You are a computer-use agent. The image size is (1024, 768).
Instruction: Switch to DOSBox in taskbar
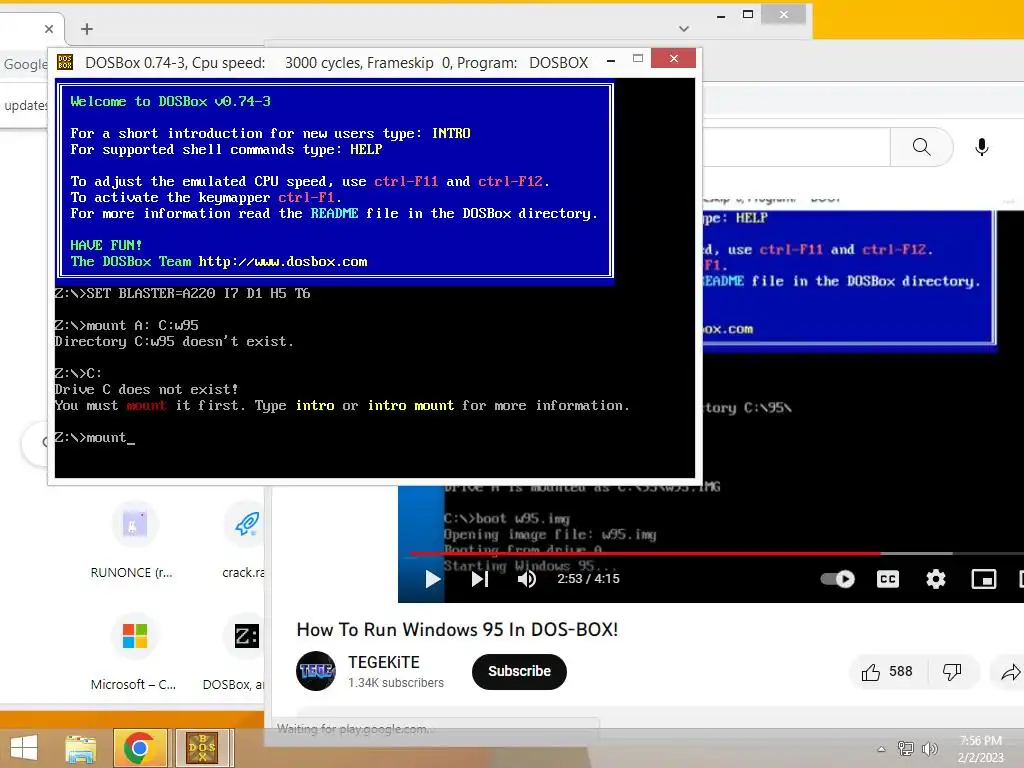click(203, 748)
